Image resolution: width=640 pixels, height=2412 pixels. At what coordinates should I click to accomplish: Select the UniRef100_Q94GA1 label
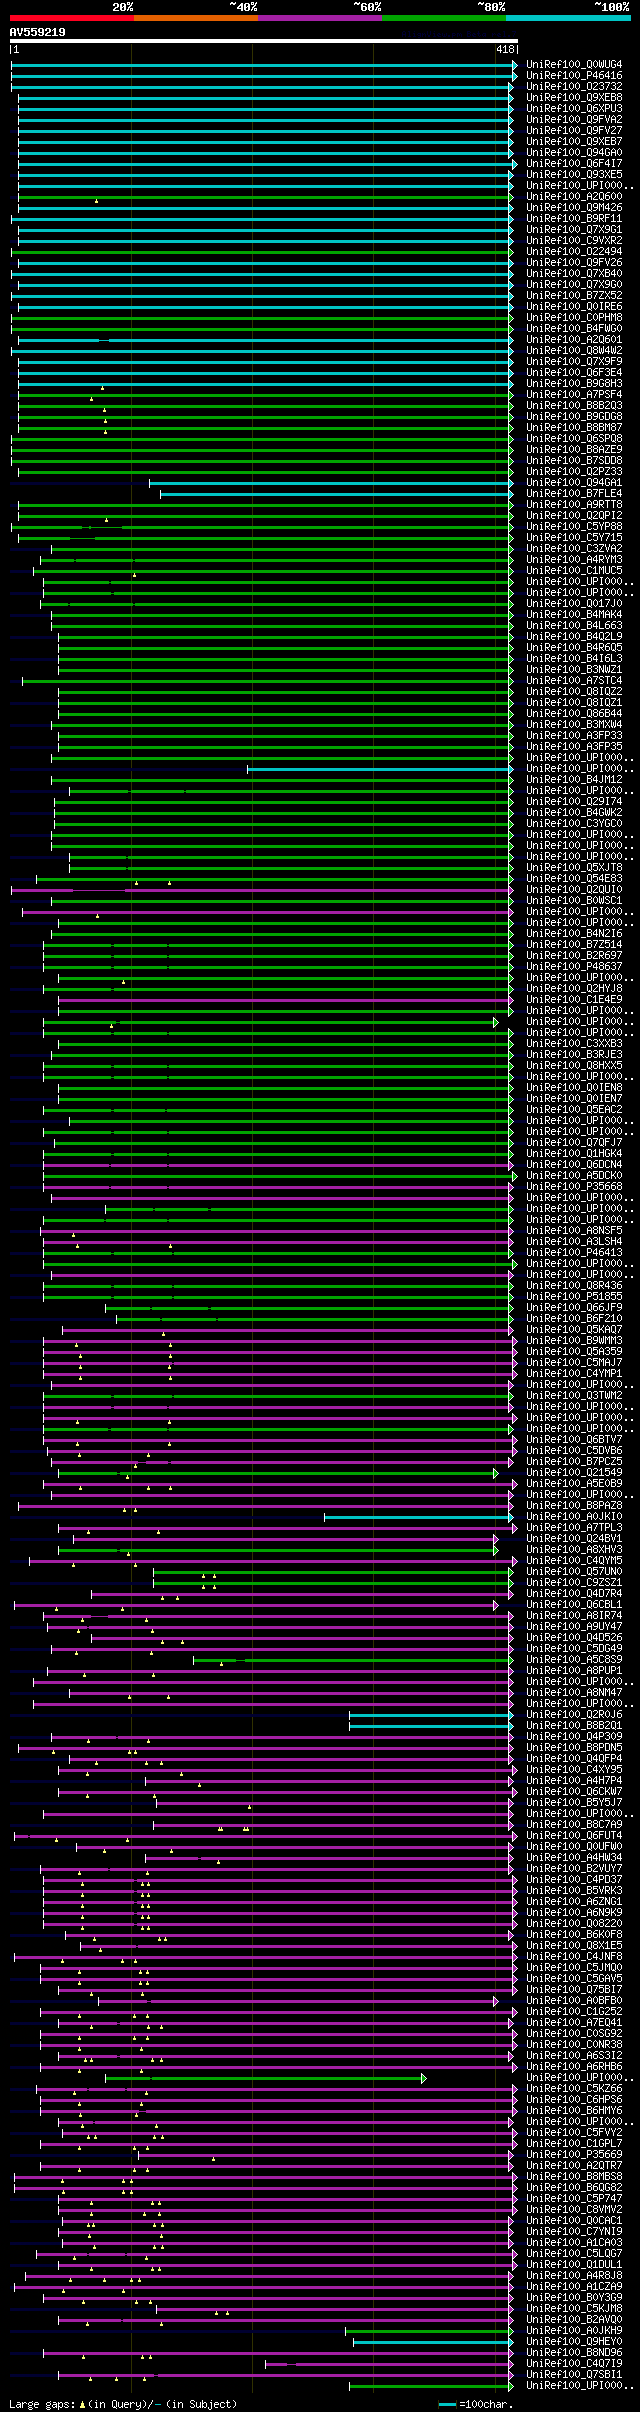[x=574, y=483]
